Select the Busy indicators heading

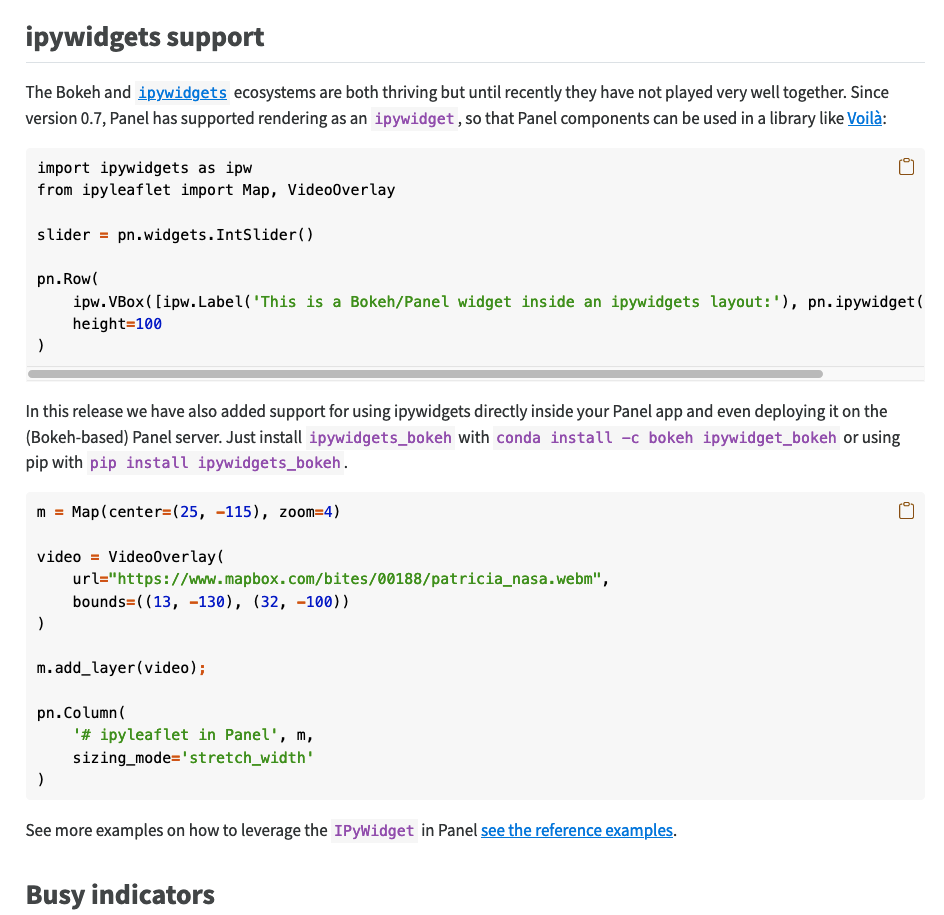(119, 894)
